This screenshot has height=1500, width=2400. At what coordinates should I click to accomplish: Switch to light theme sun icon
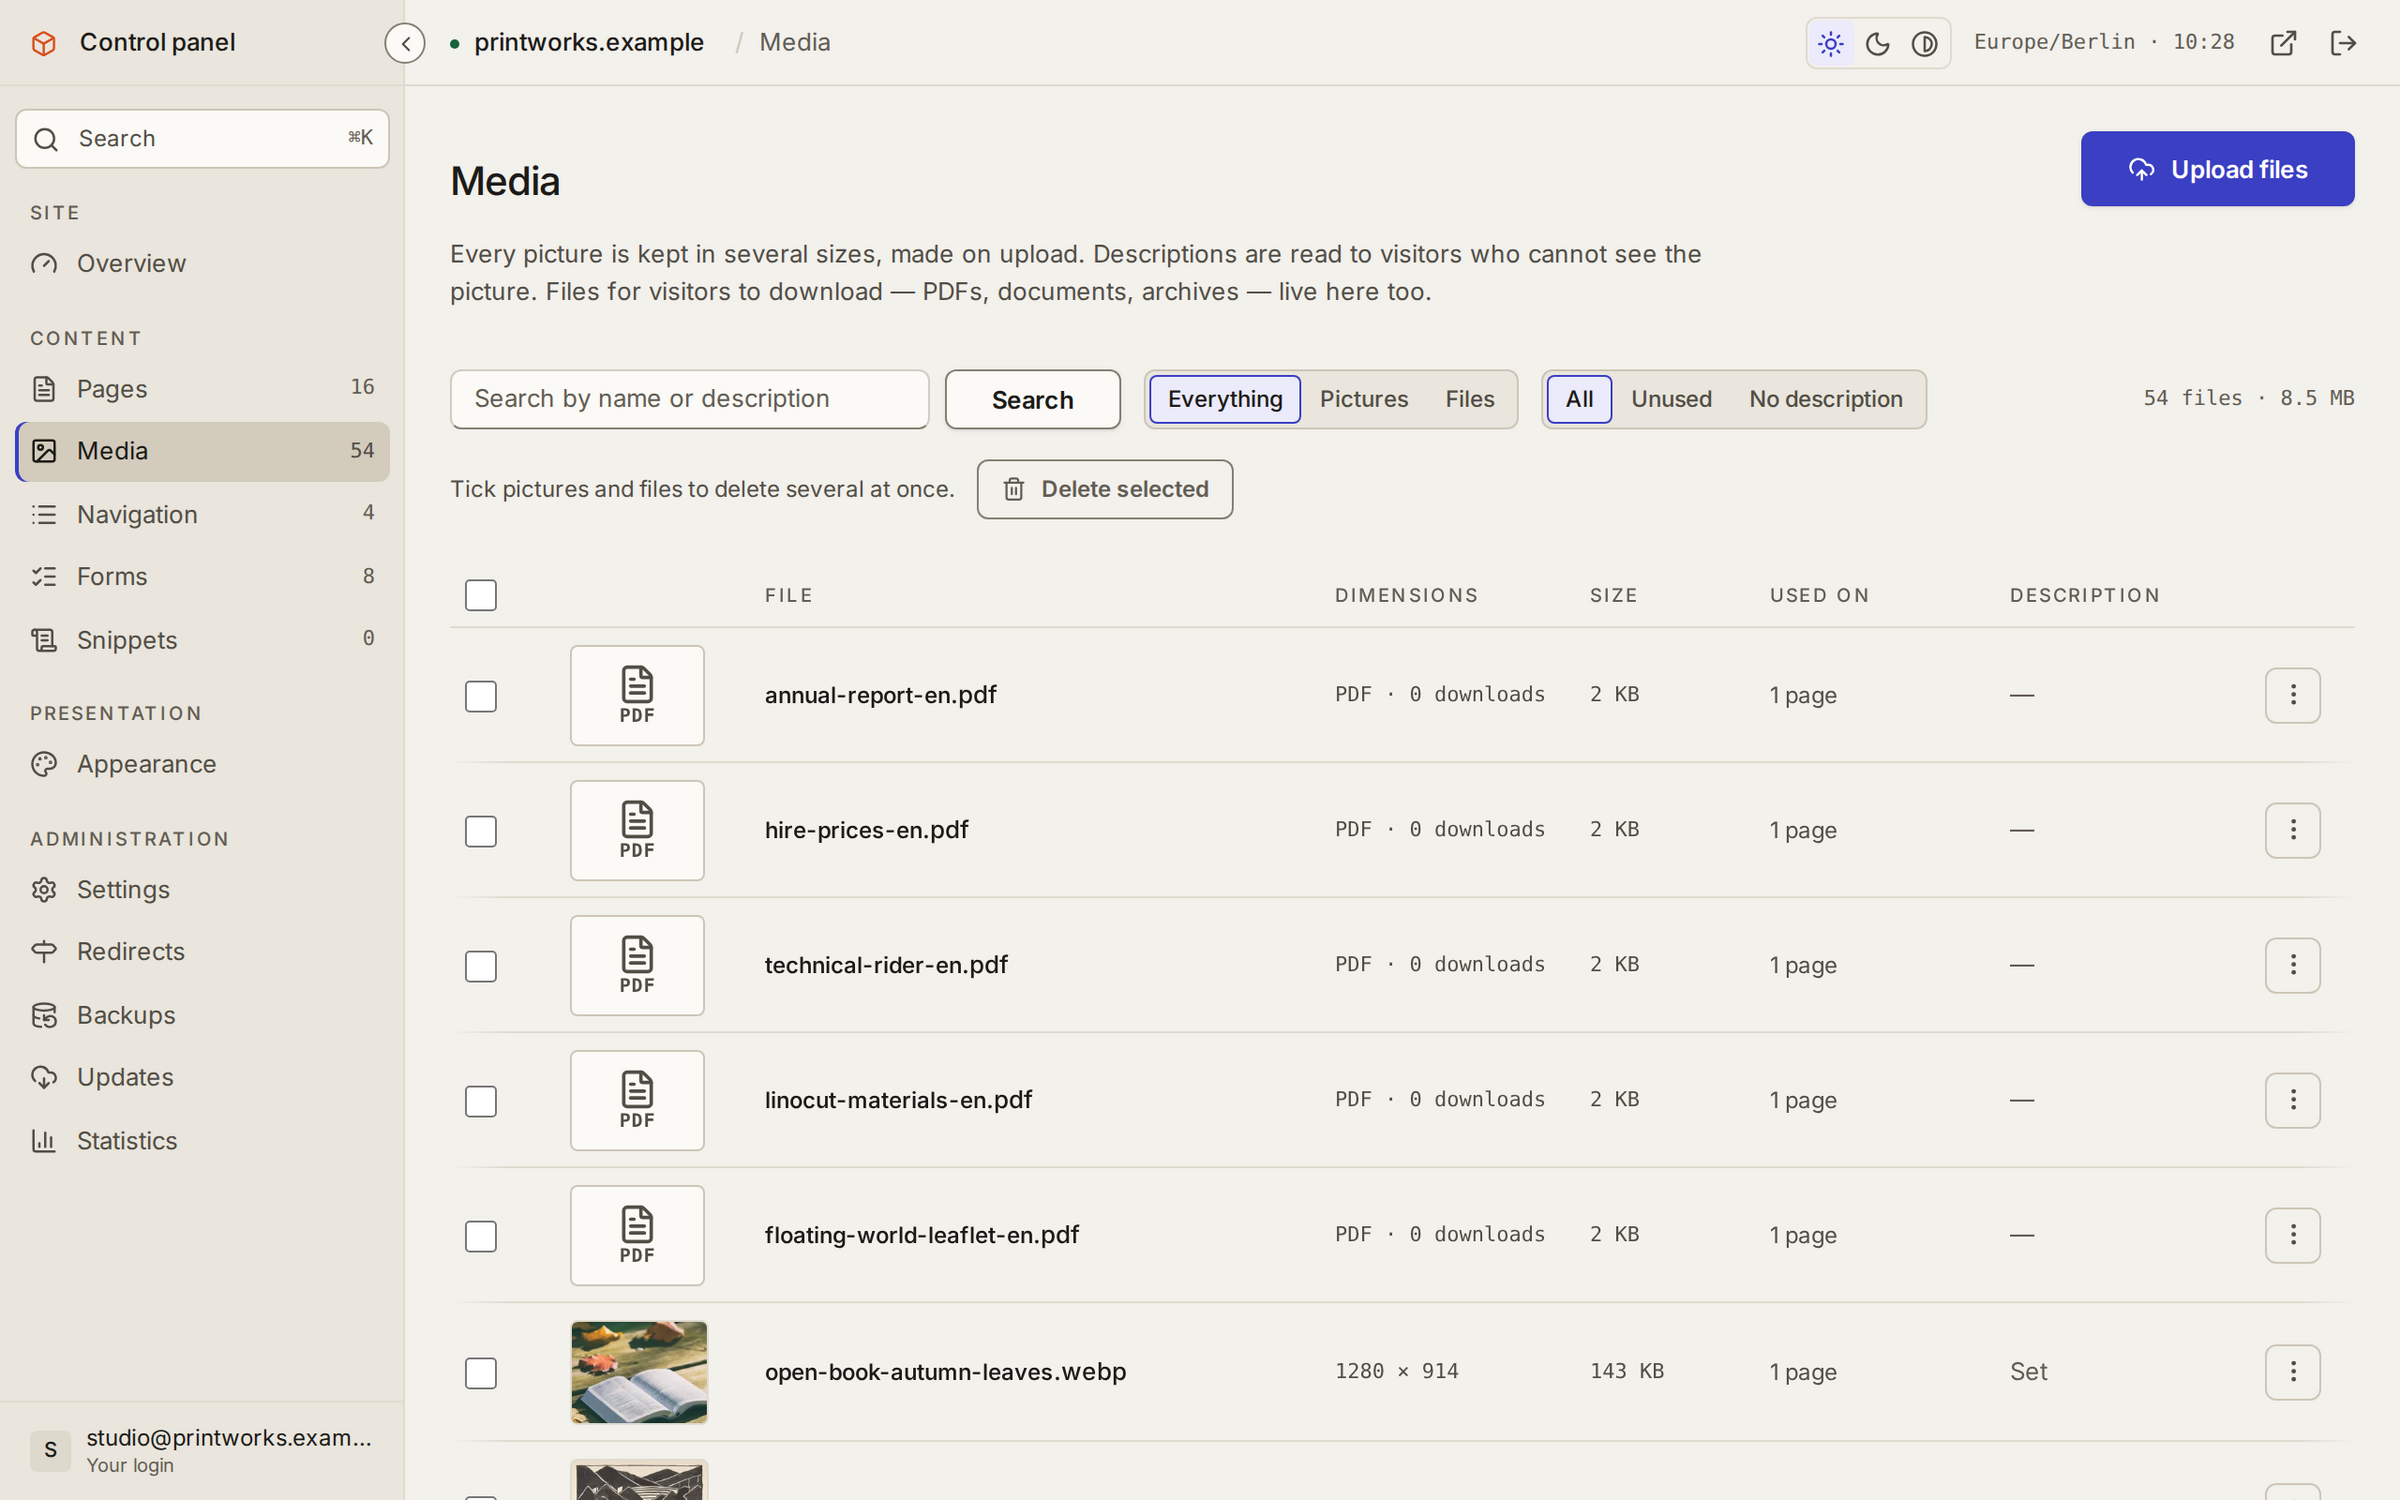click(1831, 43)
